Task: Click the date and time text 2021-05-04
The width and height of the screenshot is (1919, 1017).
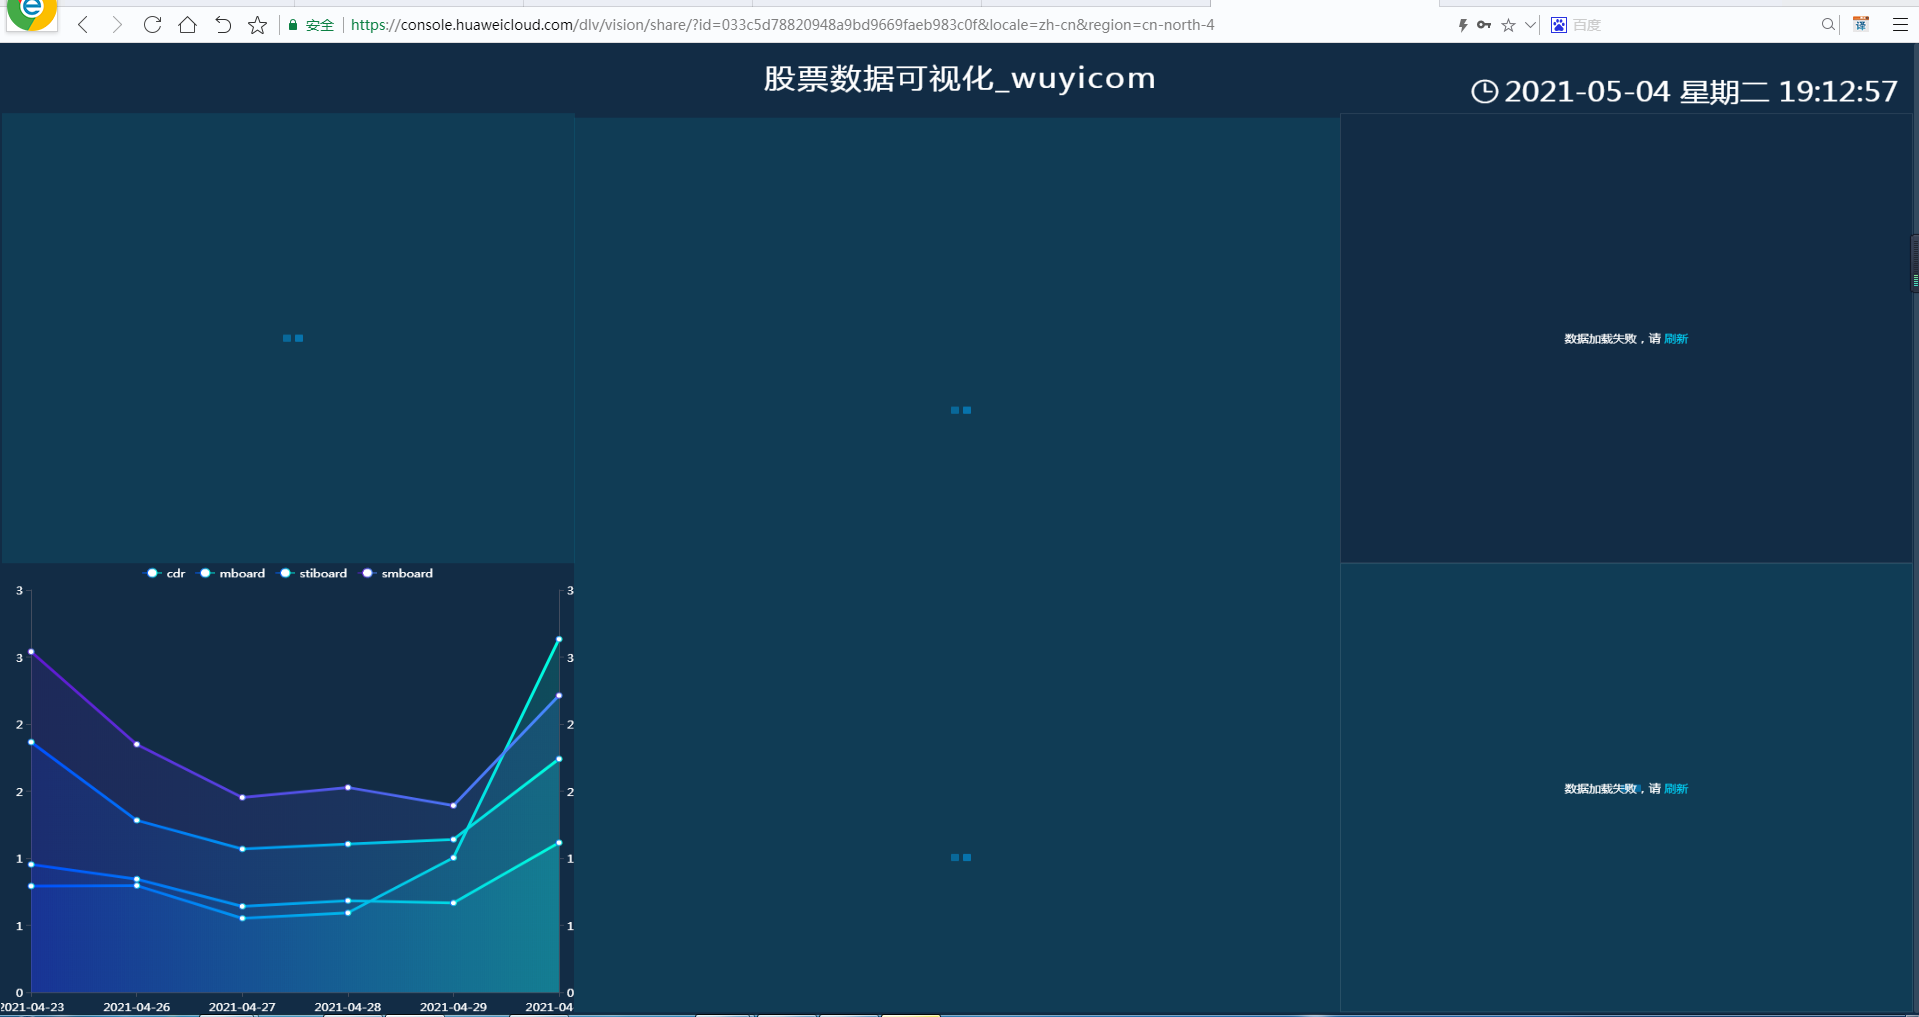Action: (1701, 91)
